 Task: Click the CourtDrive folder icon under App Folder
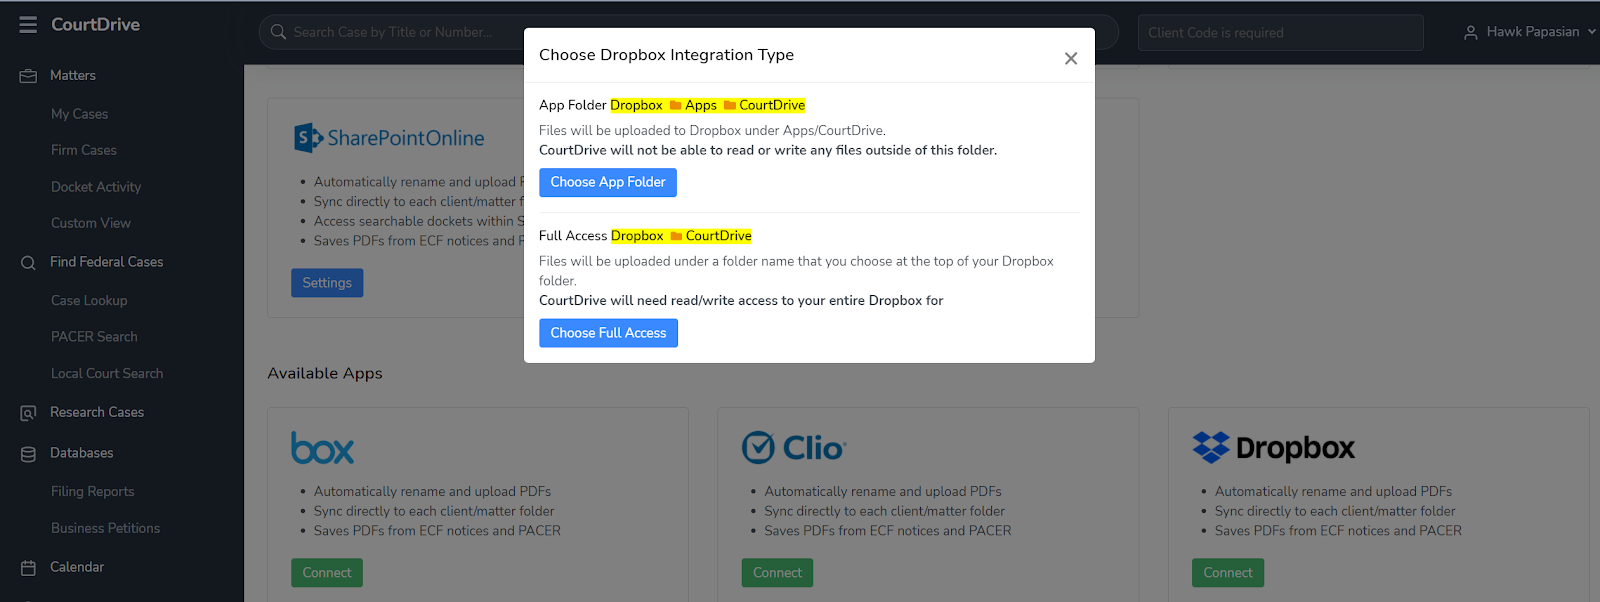coord(729,105)
